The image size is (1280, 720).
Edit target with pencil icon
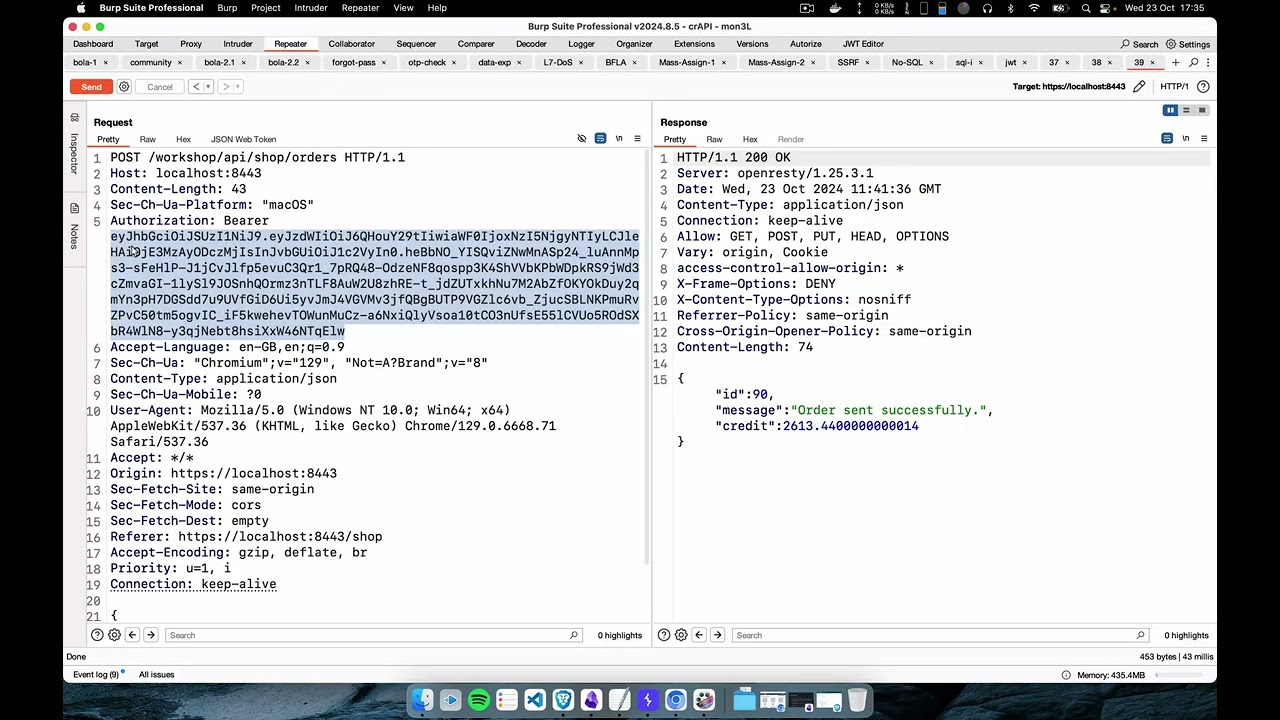(1139, 87)
